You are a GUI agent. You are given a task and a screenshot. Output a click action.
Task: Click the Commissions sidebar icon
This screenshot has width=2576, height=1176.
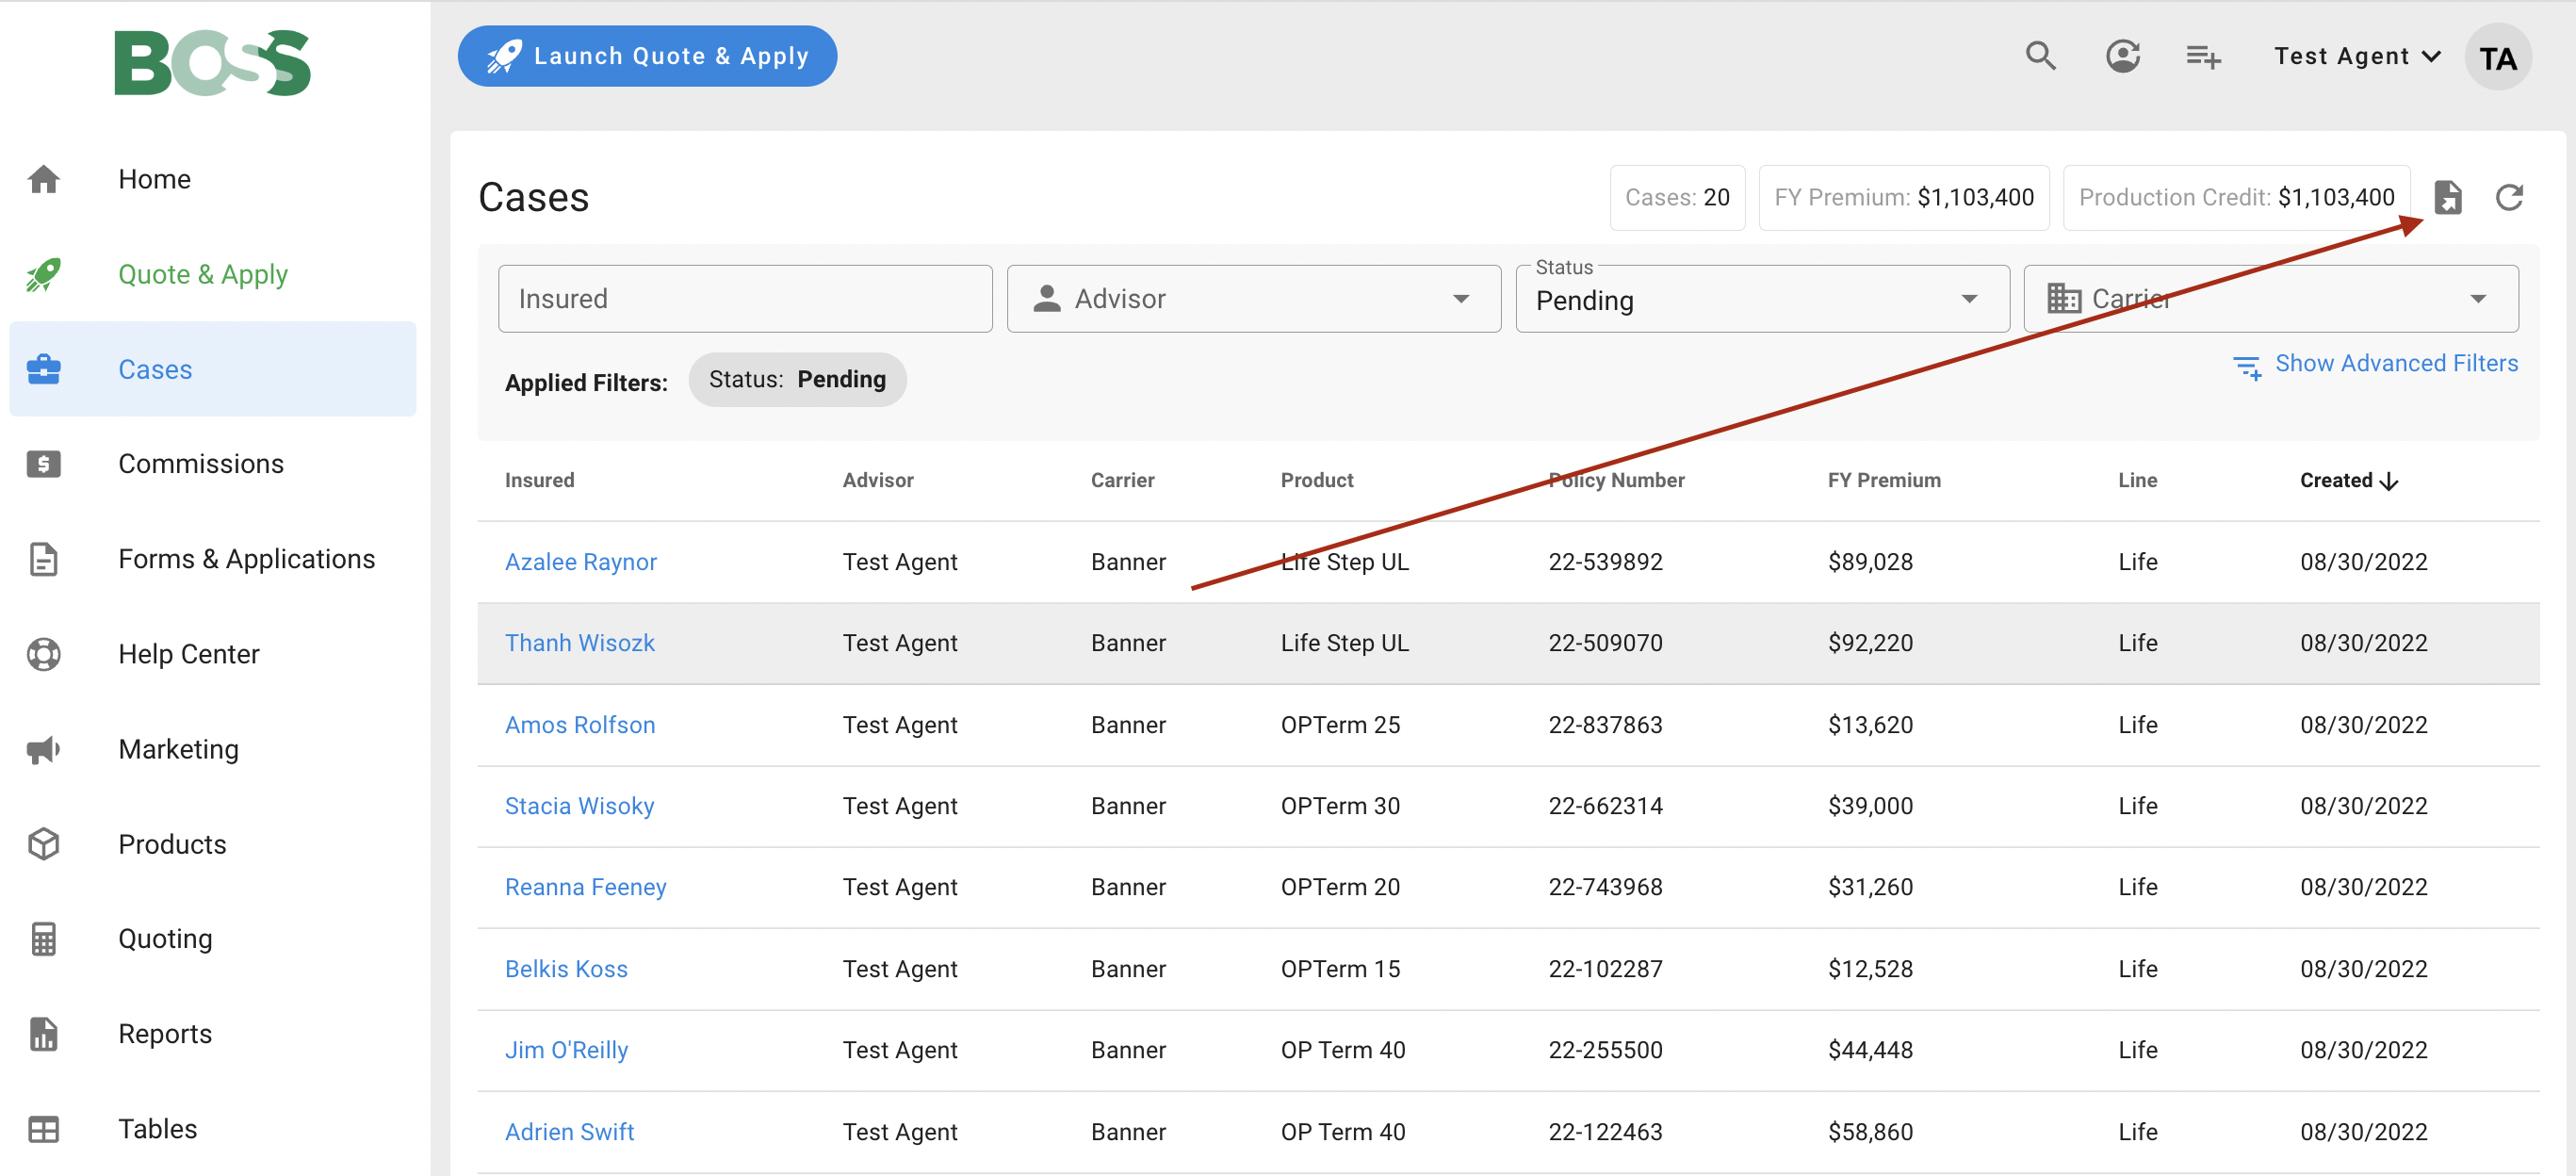pos(44,464)
